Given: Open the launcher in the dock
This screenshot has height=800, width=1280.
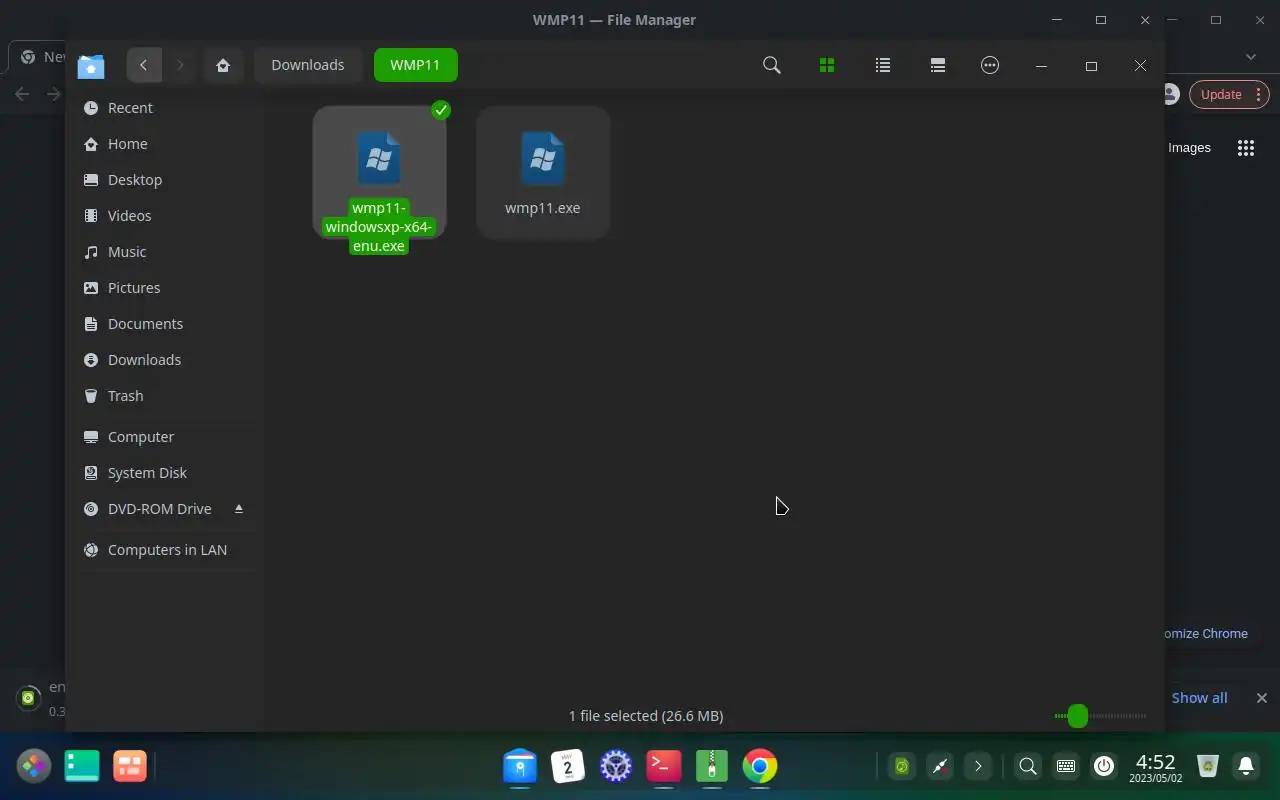Looking at the screenshot, I should click(33, 766).
